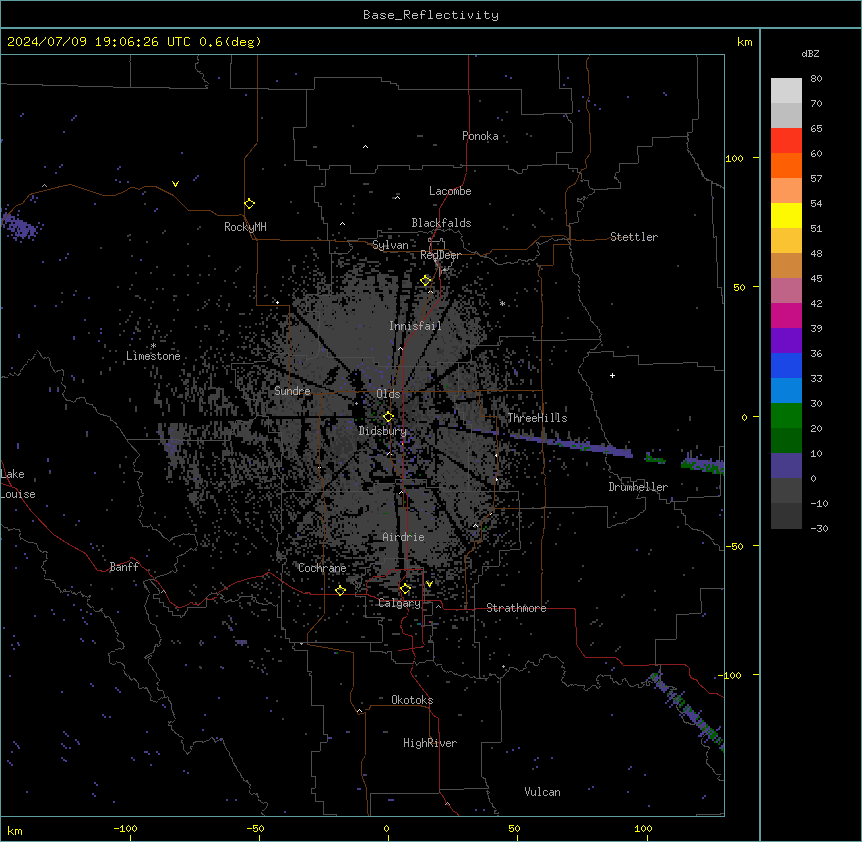
Task: Click the -50 tick label on the horizontal axis
Action: 255,828
